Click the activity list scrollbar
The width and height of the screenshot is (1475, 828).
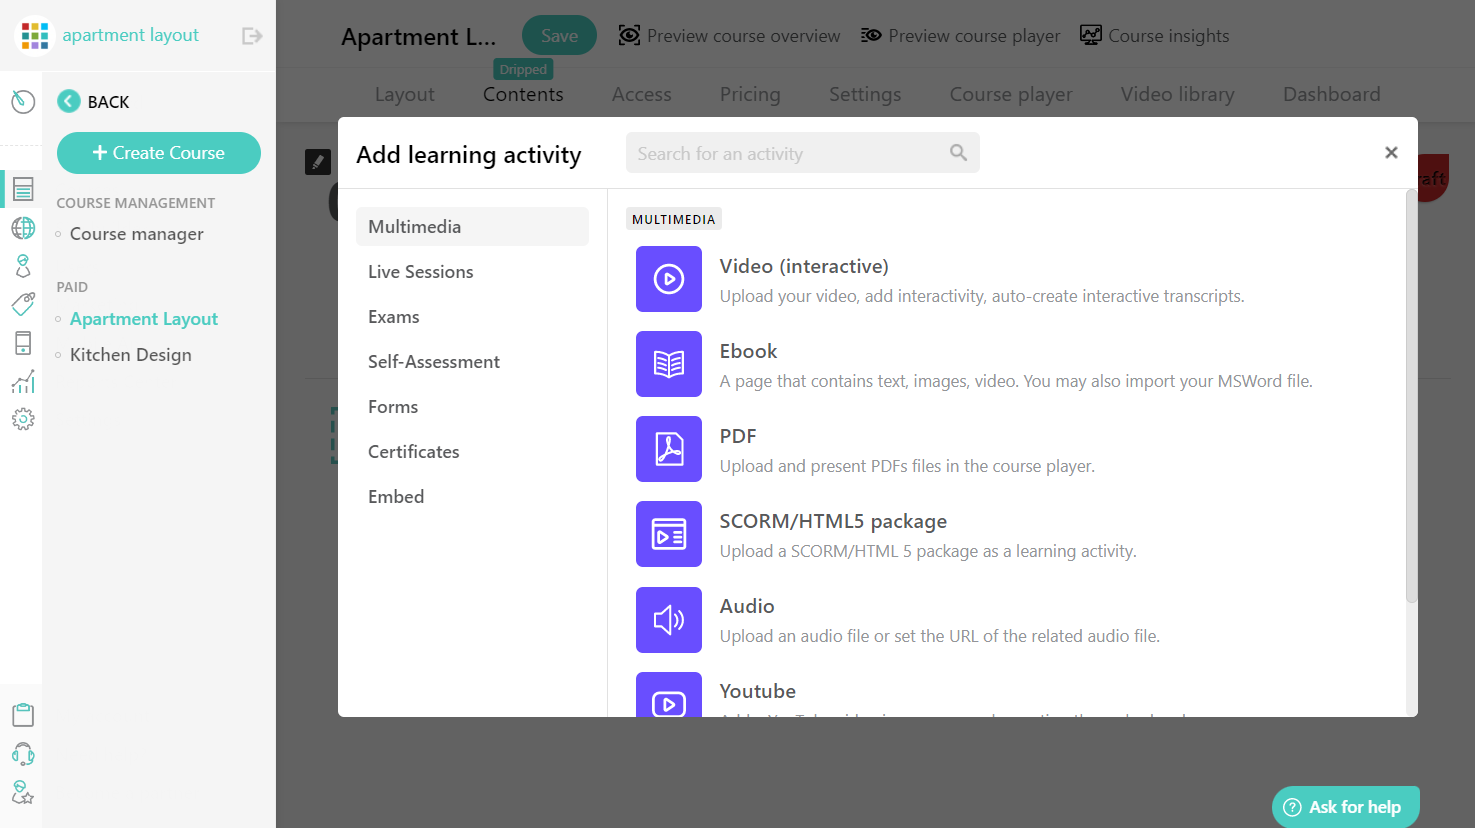[1411, 396]
